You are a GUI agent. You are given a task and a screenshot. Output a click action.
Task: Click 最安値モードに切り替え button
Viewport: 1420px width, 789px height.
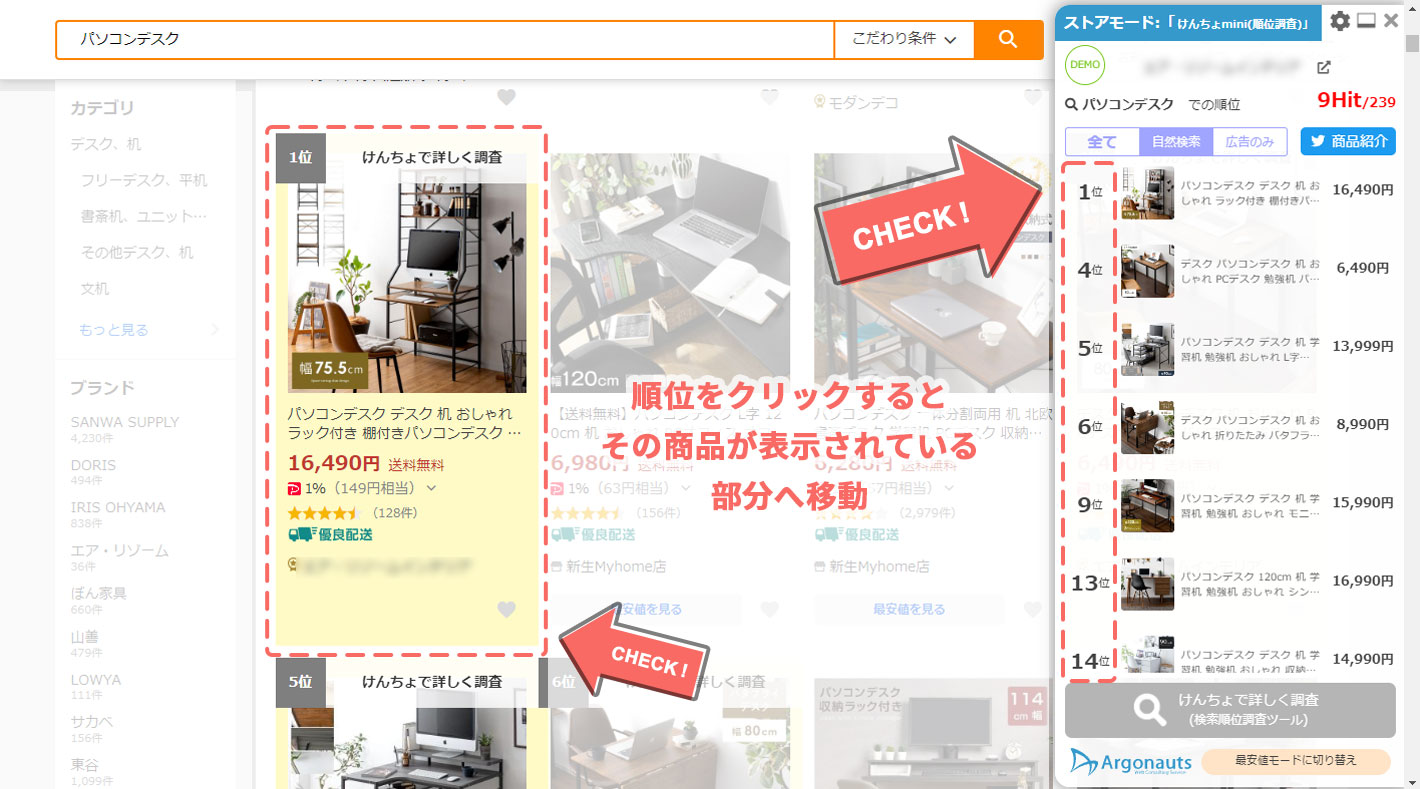pyautogui.click(x=1296, y=761)
